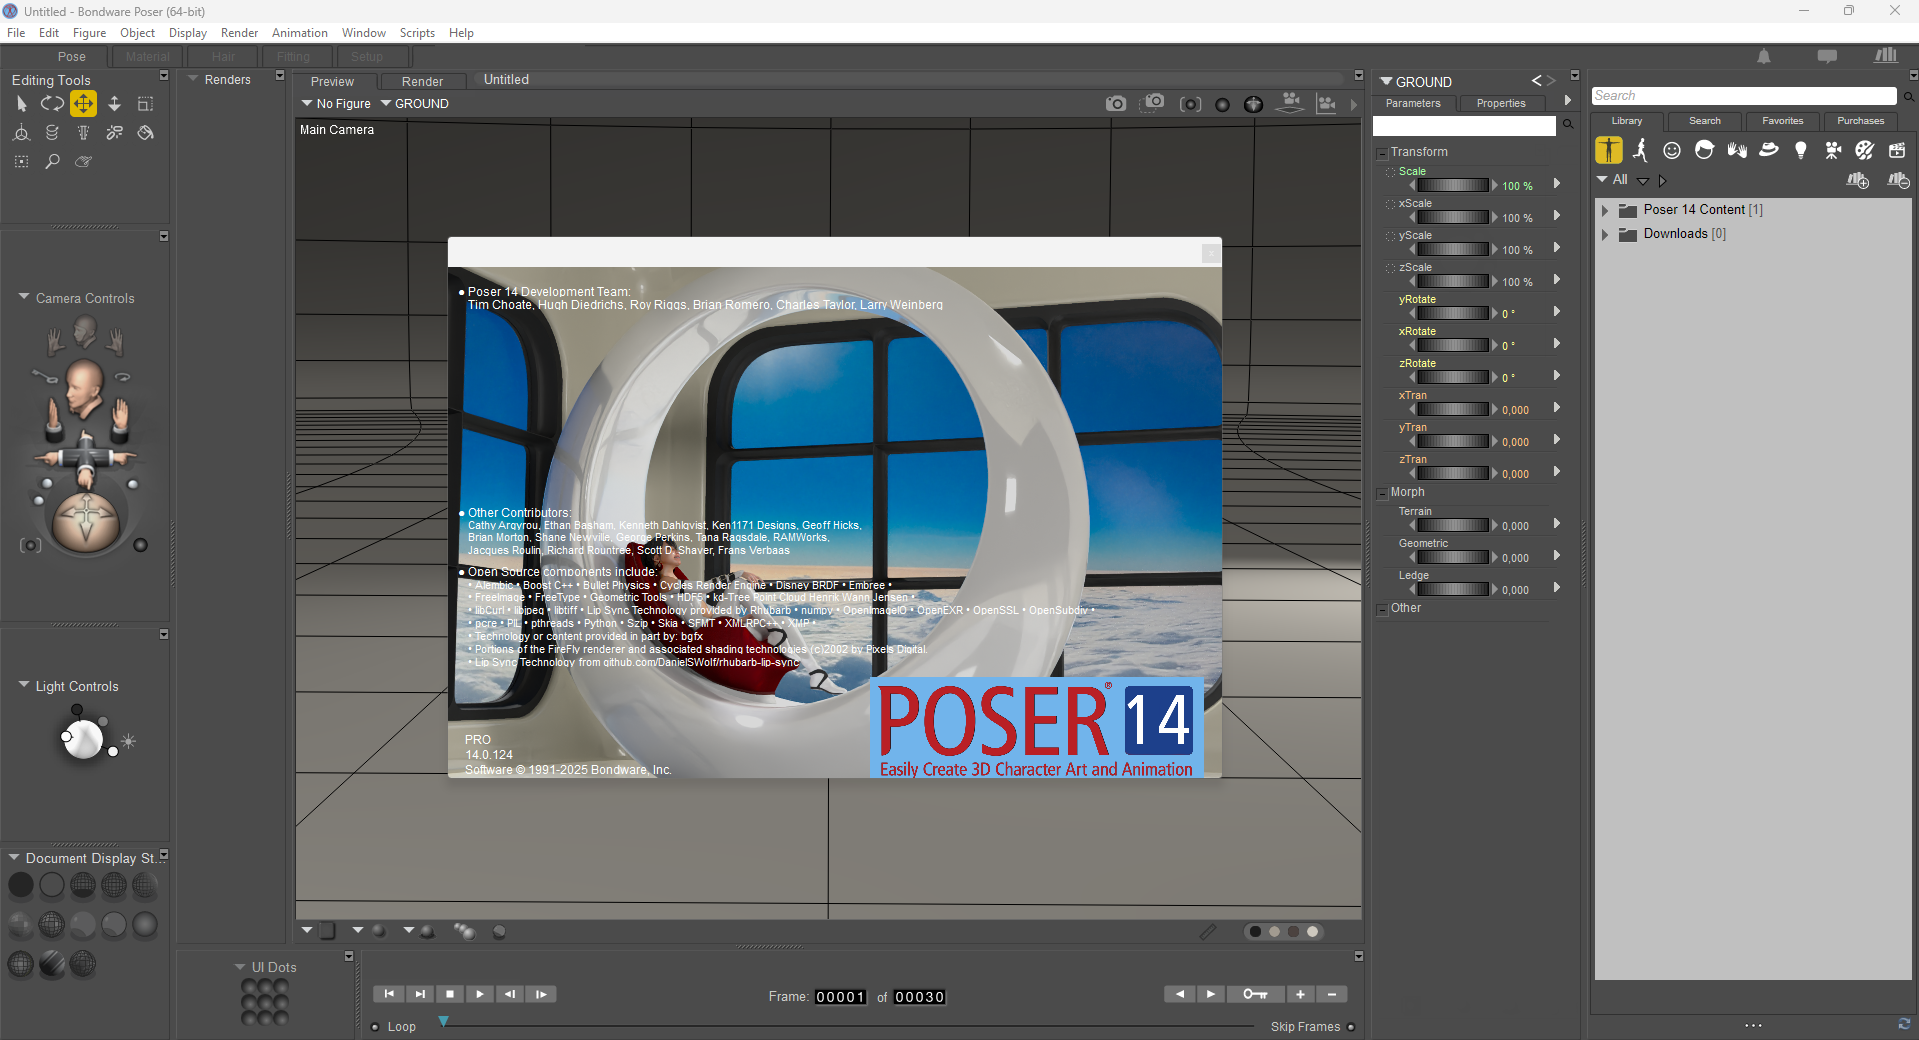Open the Cameras library category
This screenshot has height=1040, width=1919.
tap(1832, 150)
